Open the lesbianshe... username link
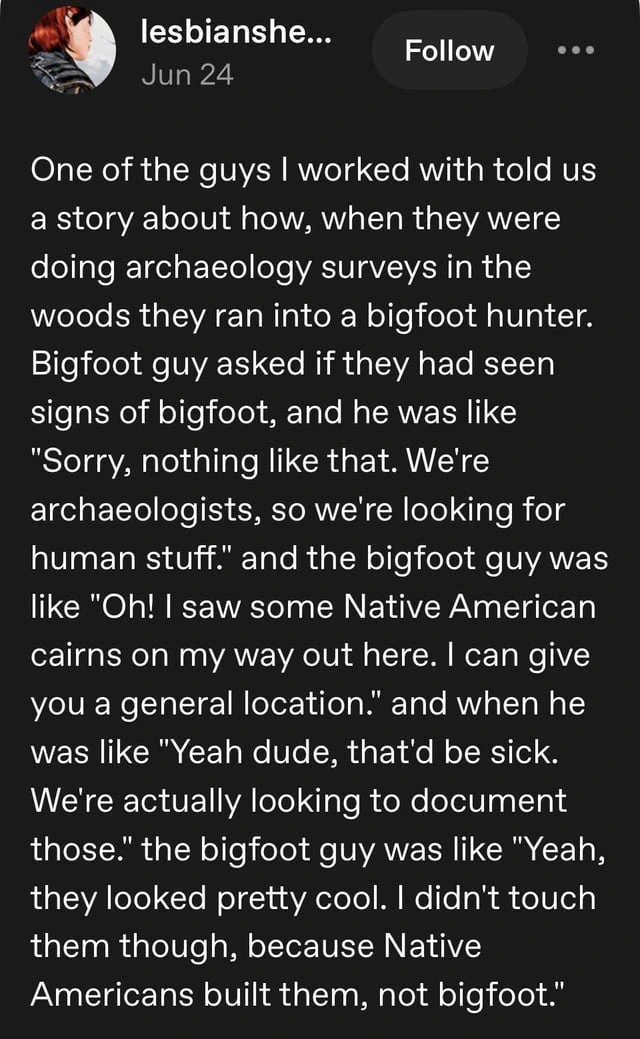Viewport: 640px width, 1039px height. coord(237,32)
